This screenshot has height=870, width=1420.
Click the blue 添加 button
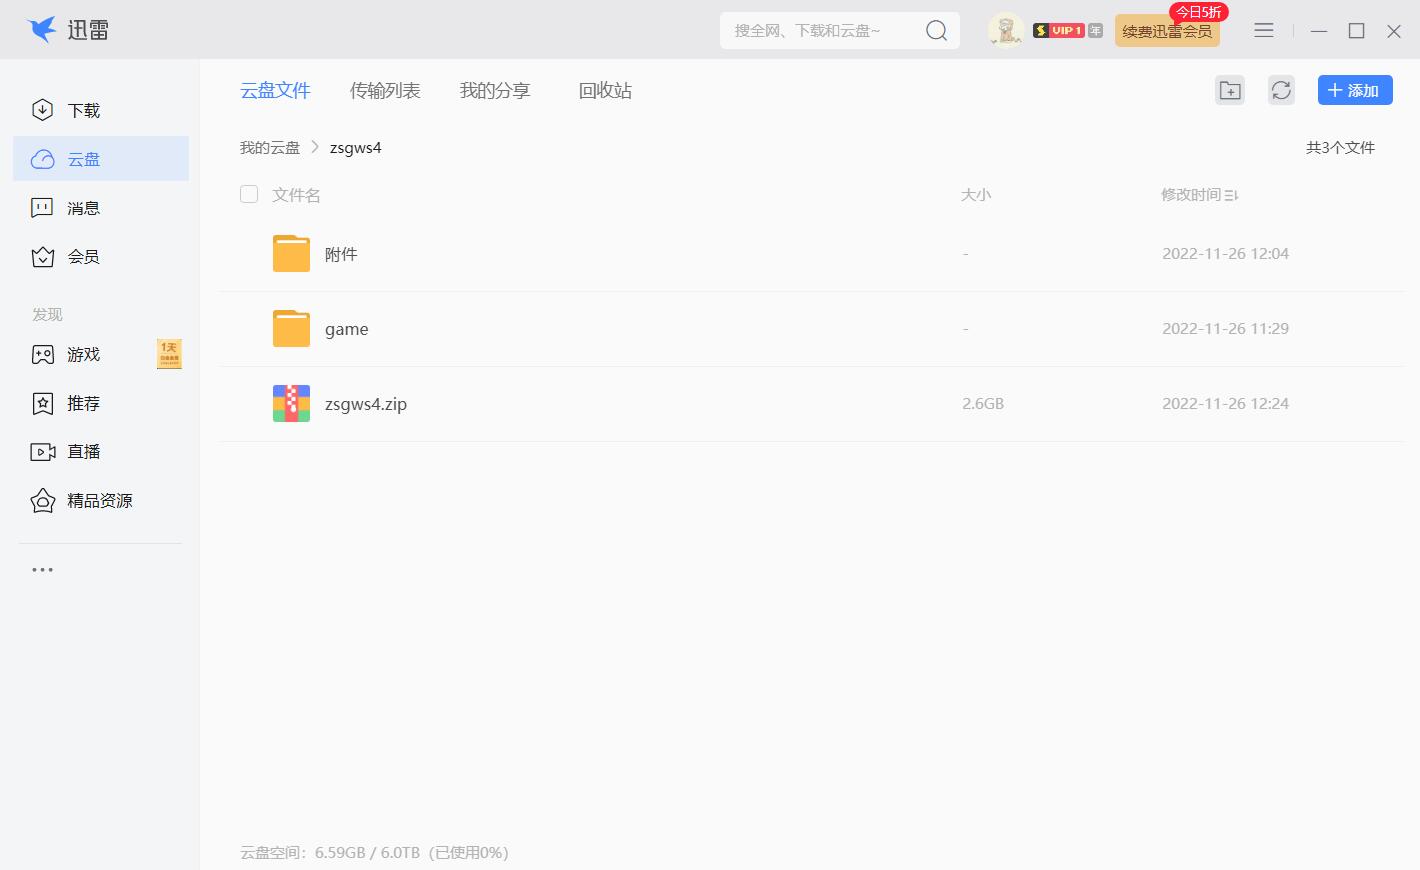[1354, 91]
